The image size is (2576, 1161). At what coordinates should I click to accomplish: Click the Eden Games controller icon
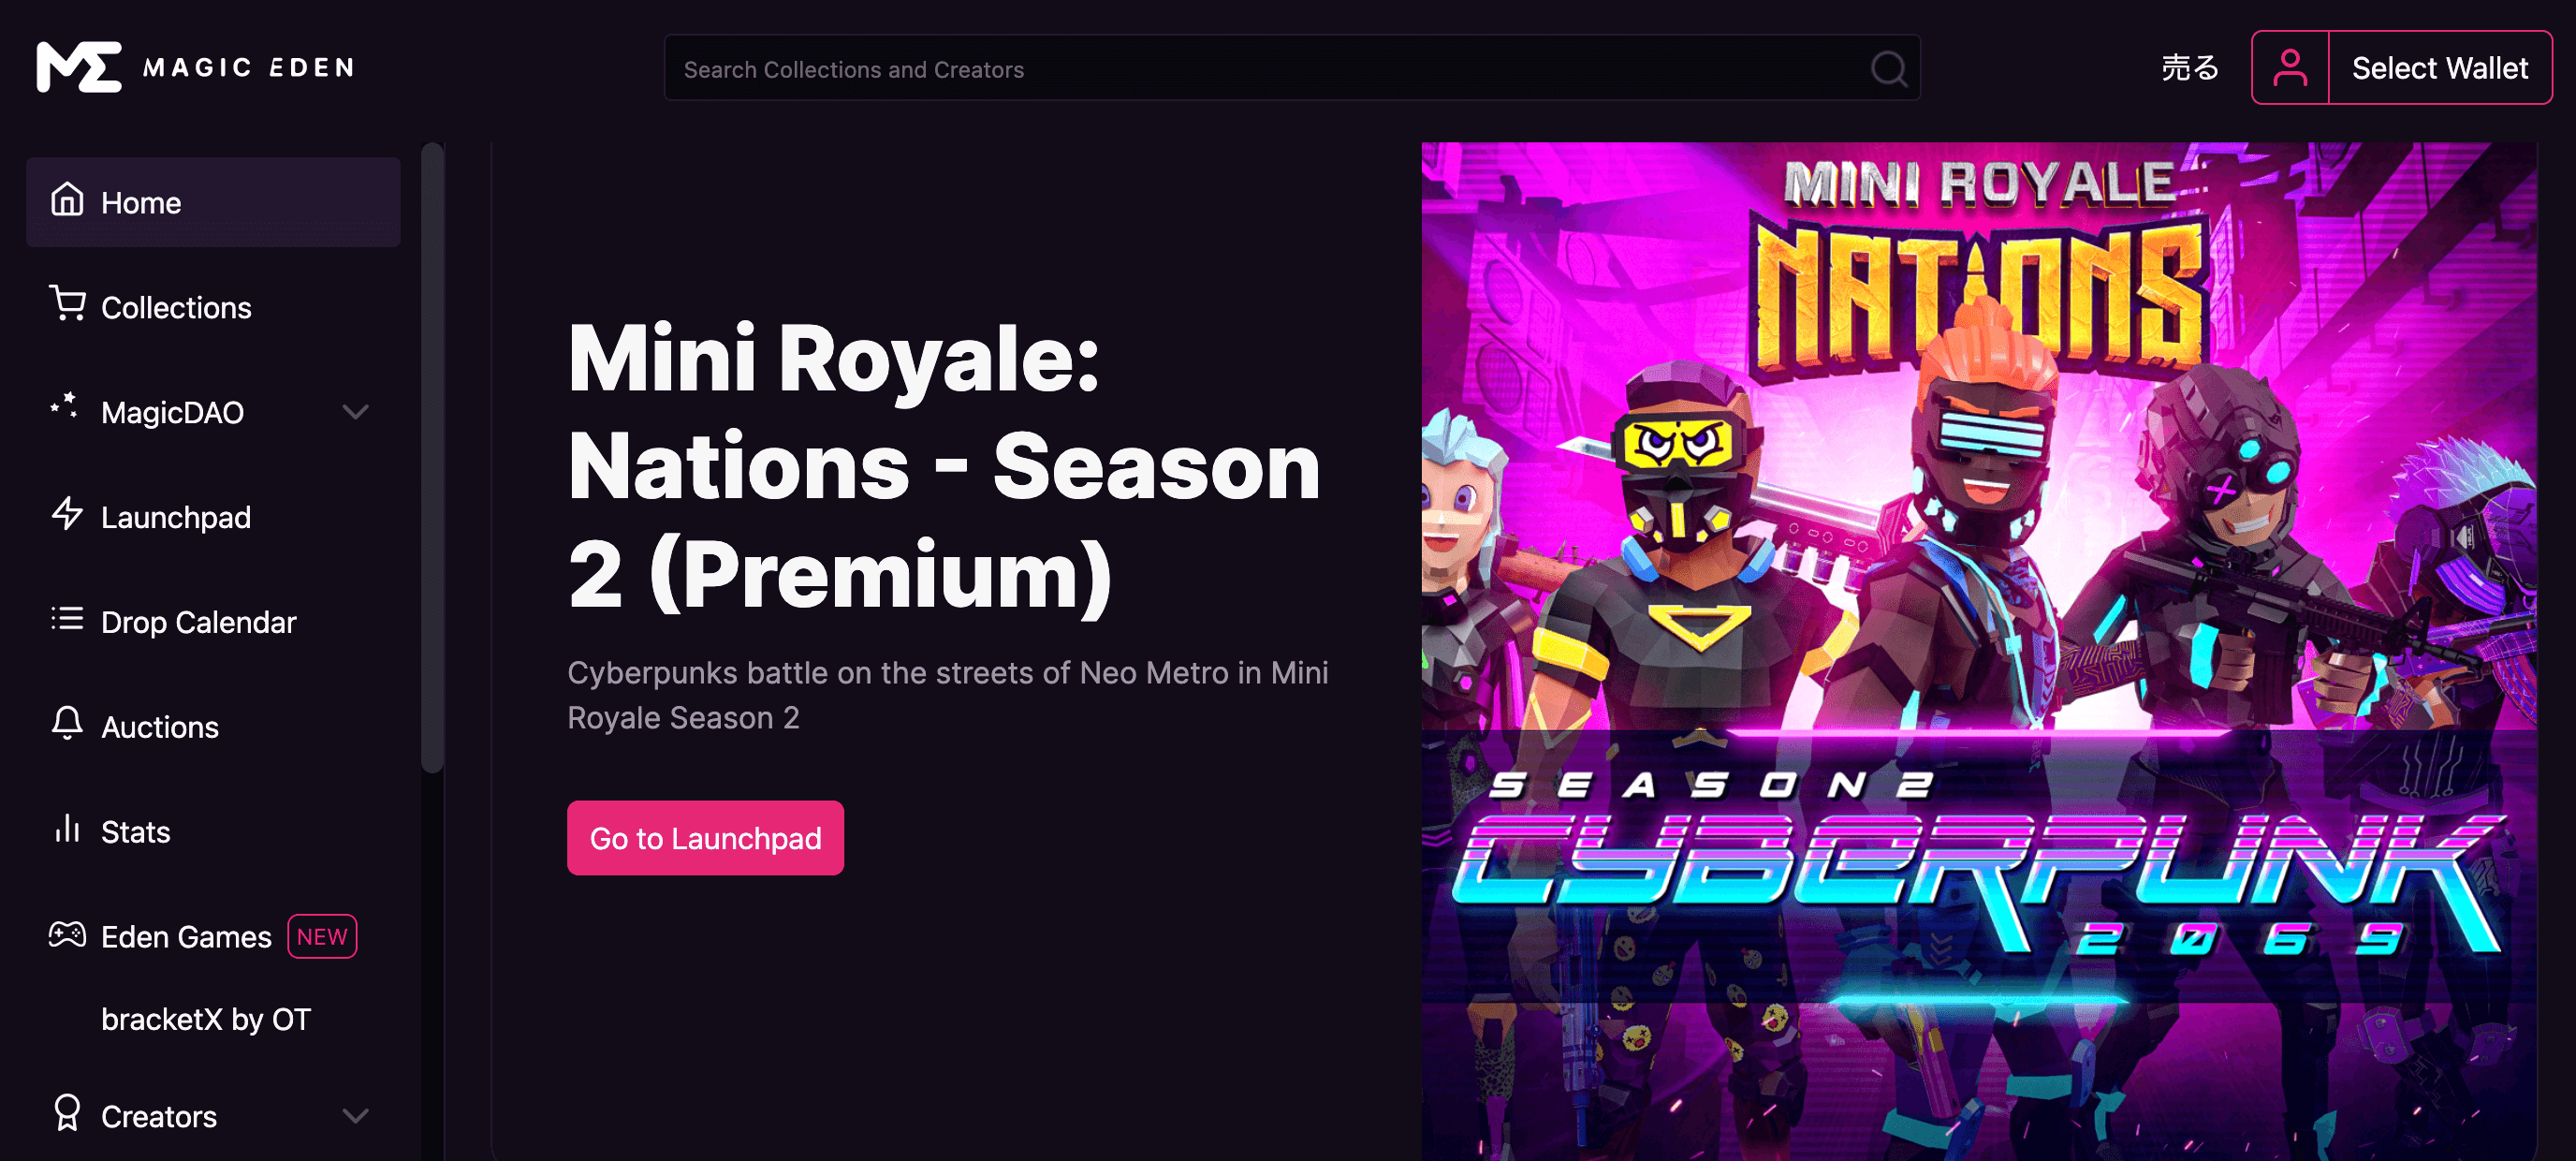point(67,935)
